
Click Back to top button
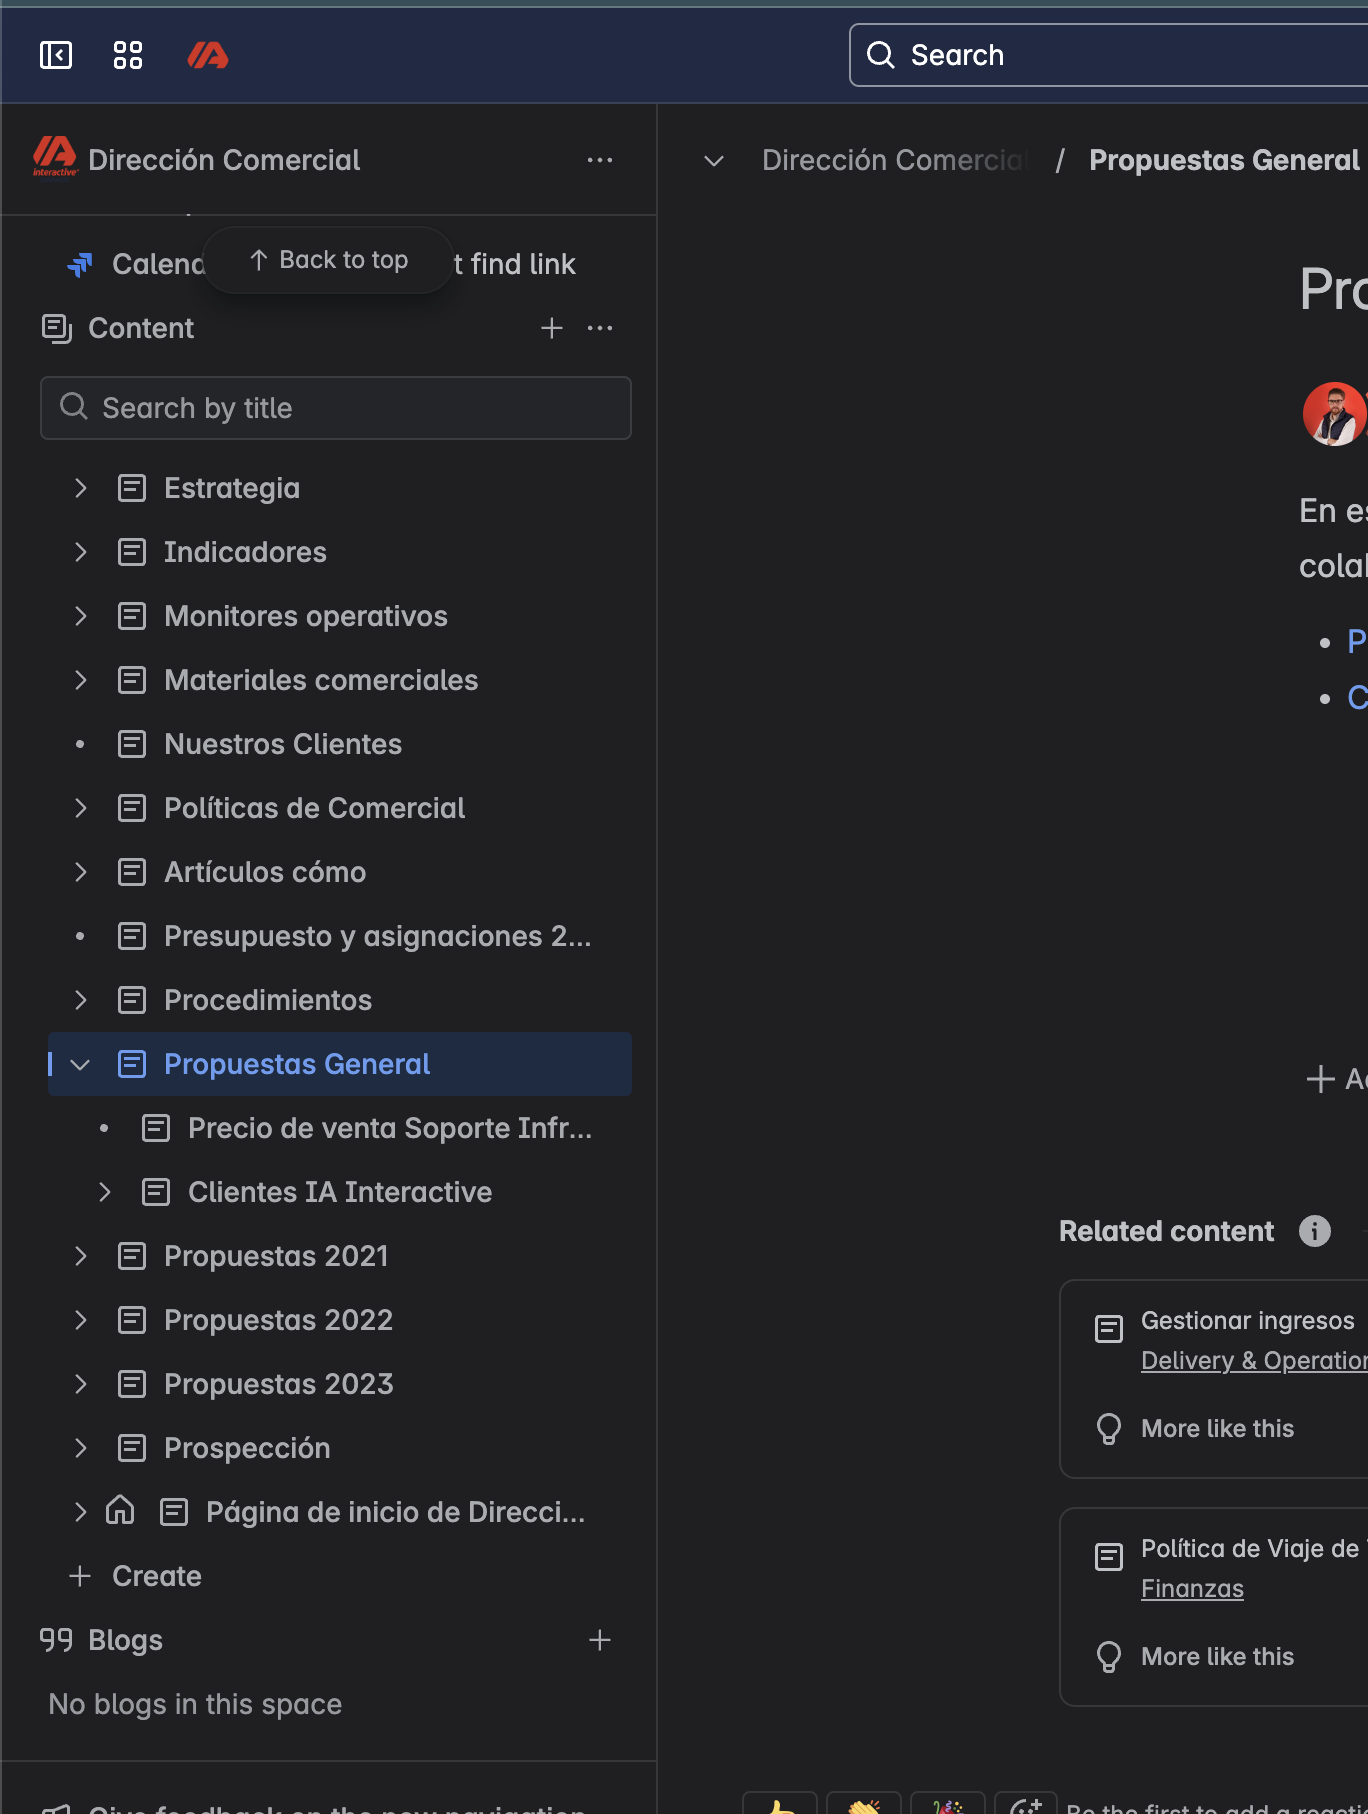(329, 260)
